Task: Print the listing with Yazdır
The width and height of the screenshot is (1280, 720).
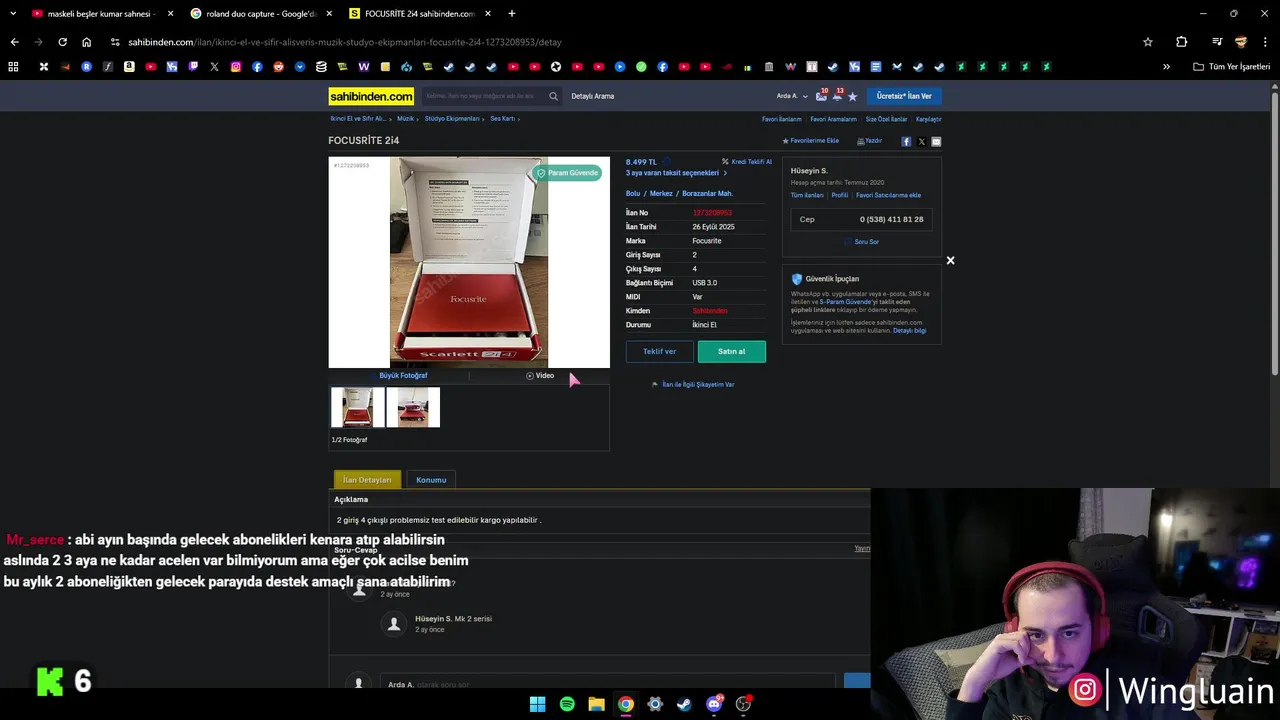Action: 869,141
